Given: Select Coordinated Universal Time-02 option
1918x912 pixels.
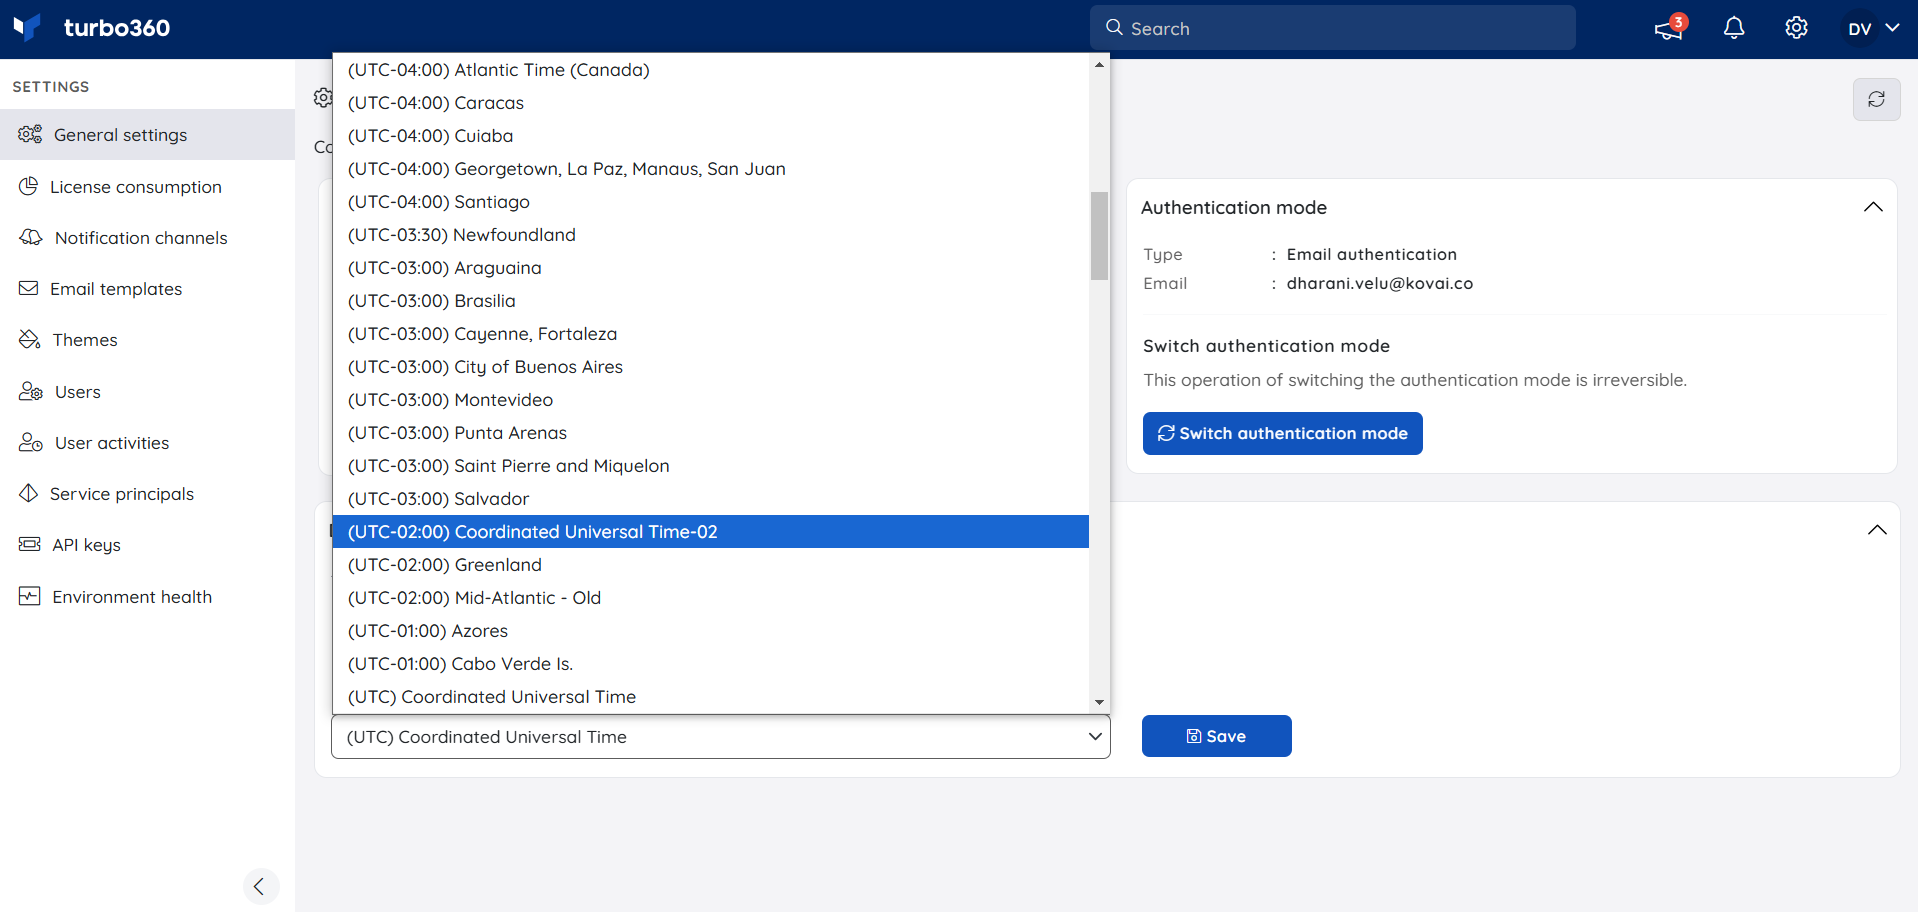Looking at the screenshot, I should (x=710, y=532).
